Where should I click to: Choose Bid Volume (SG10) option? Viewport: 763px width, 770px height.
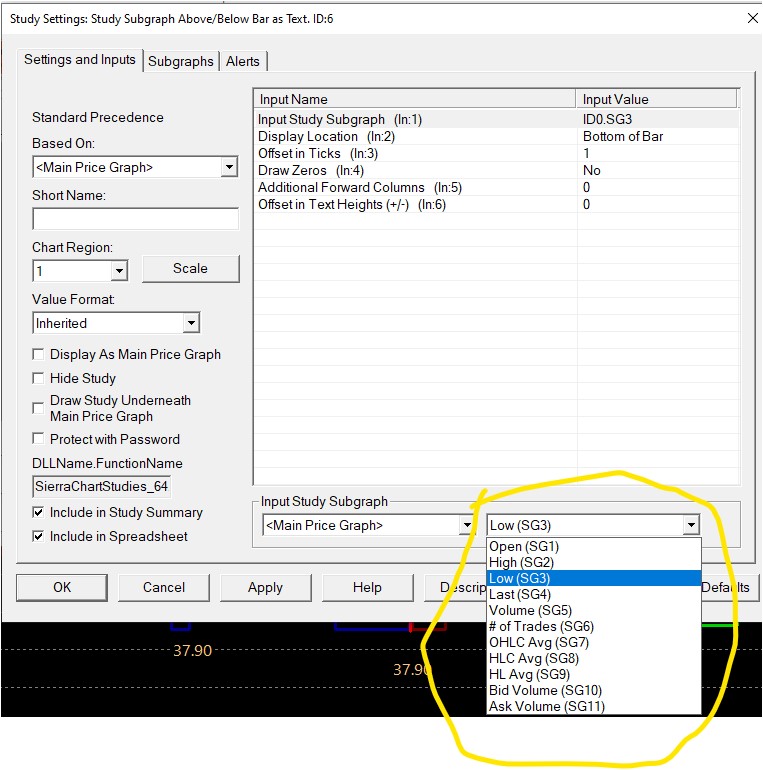(594, 690)
